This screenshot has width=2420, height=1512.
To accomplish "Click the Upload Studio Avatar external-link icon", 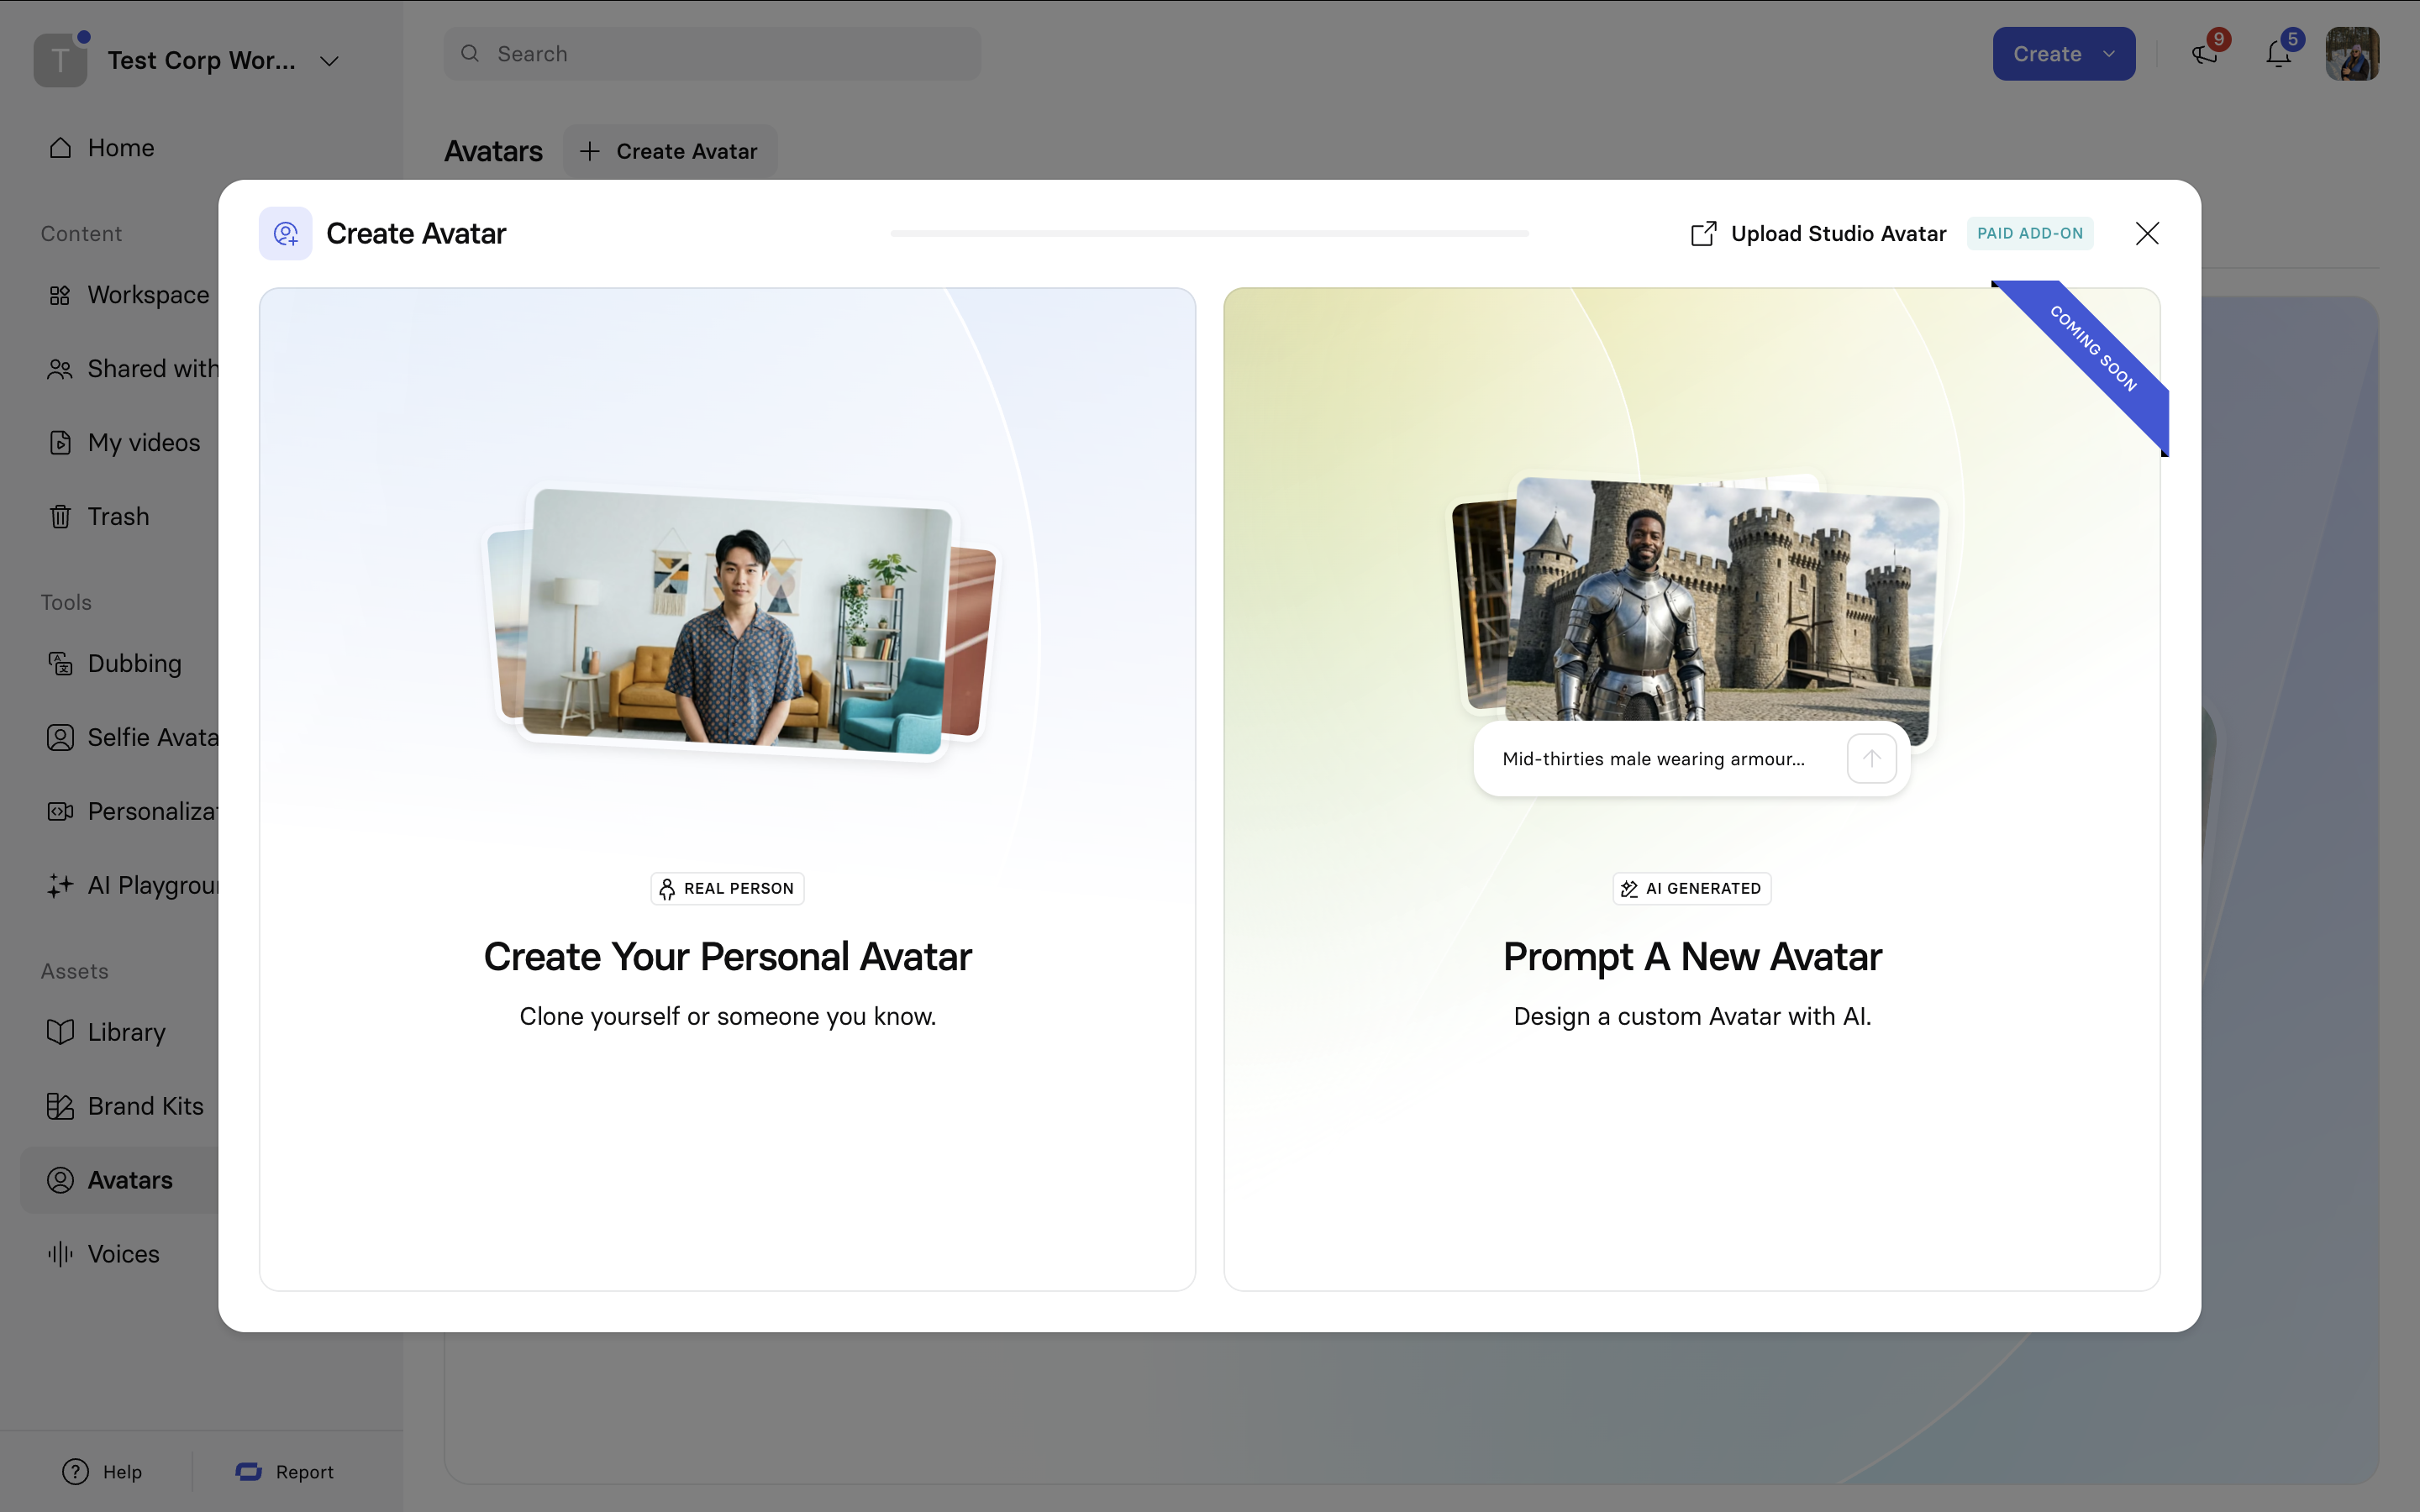I will click(x=1703, y=233).
